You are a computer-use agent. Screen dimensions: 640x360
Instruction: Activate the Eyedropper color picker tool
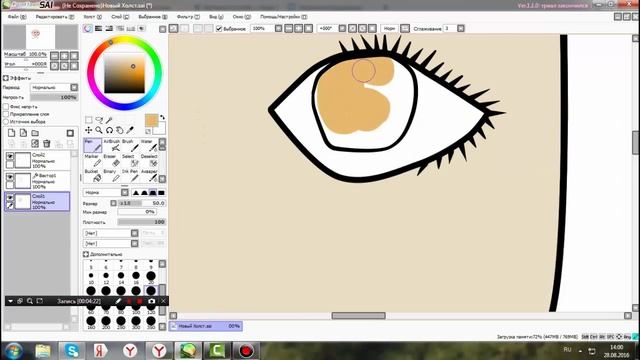(130, 130)
